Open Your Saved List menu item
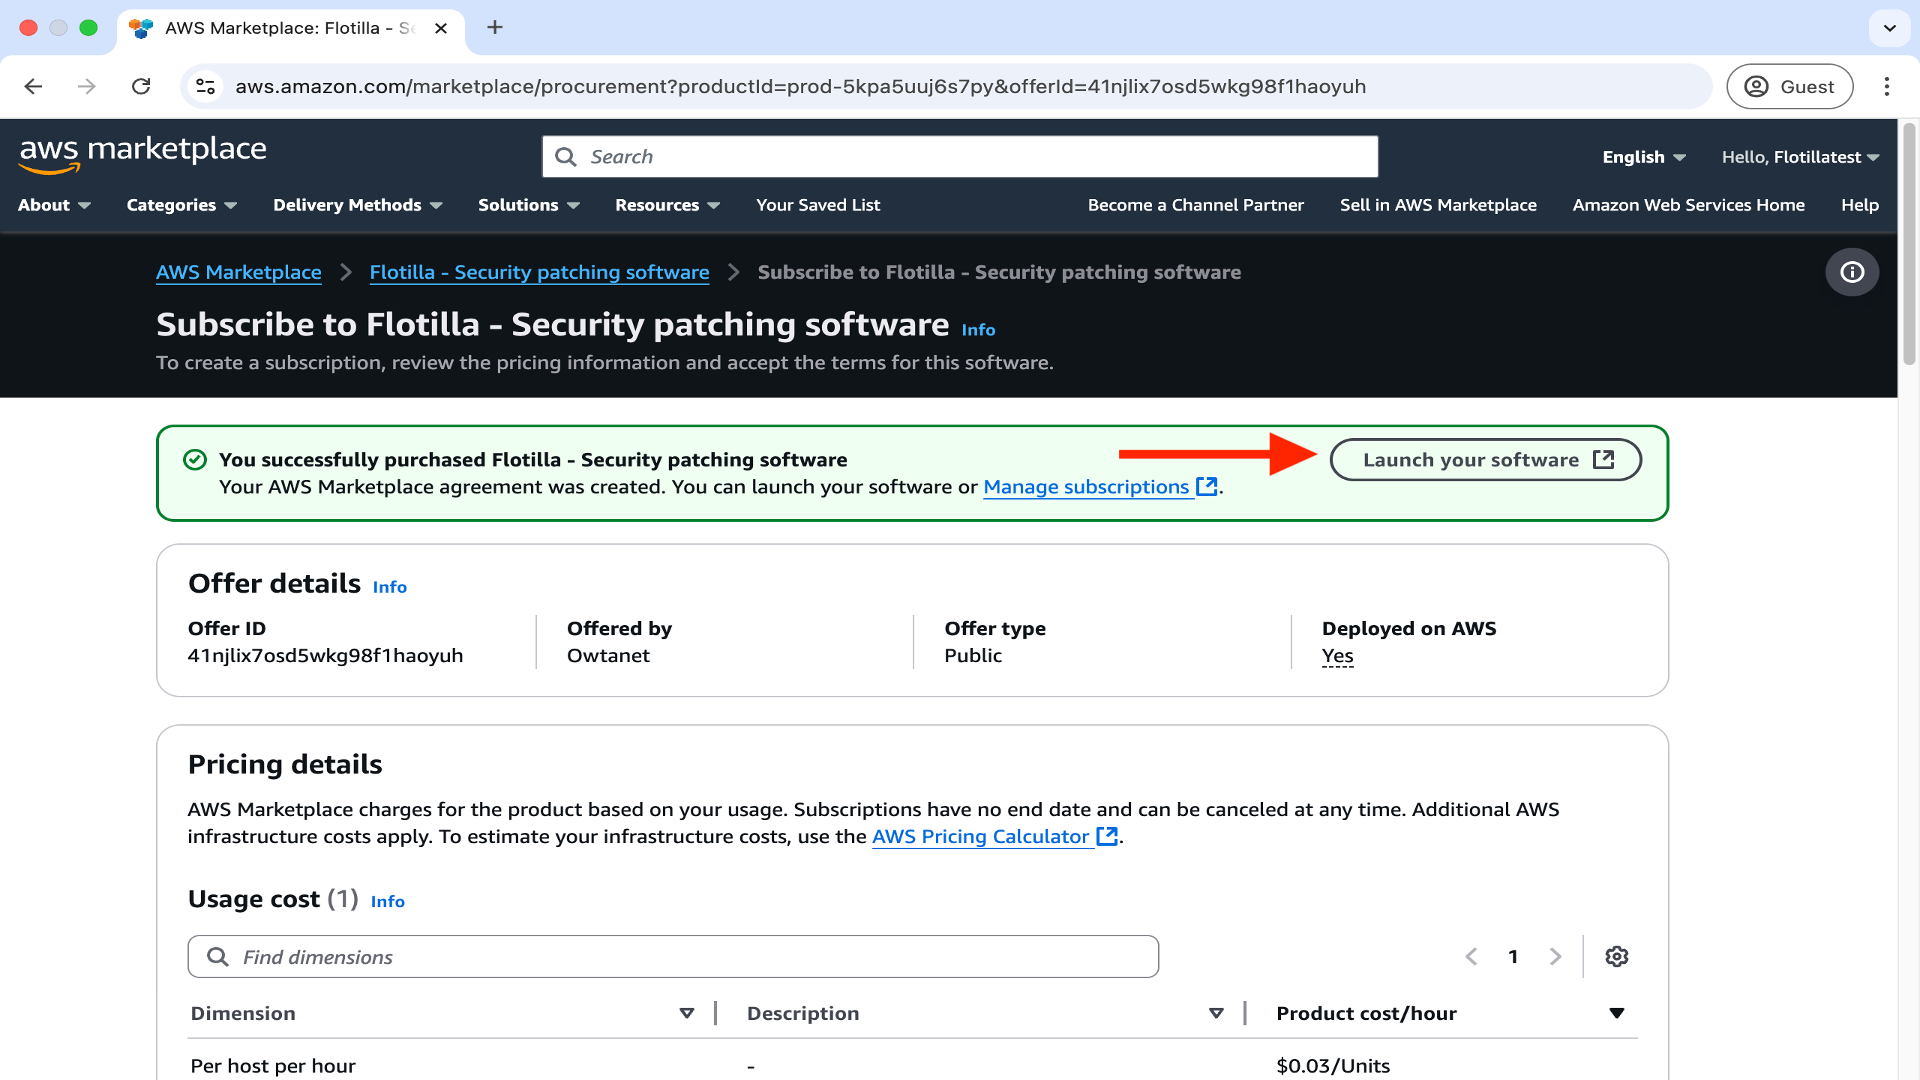 point(817,205)
